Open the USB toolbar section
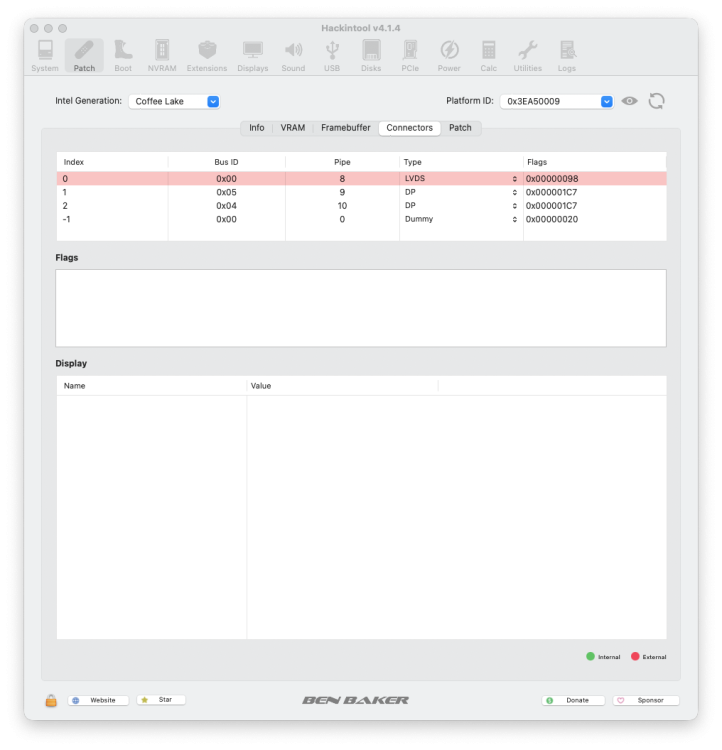722x750 pixels. click(332, 56)
